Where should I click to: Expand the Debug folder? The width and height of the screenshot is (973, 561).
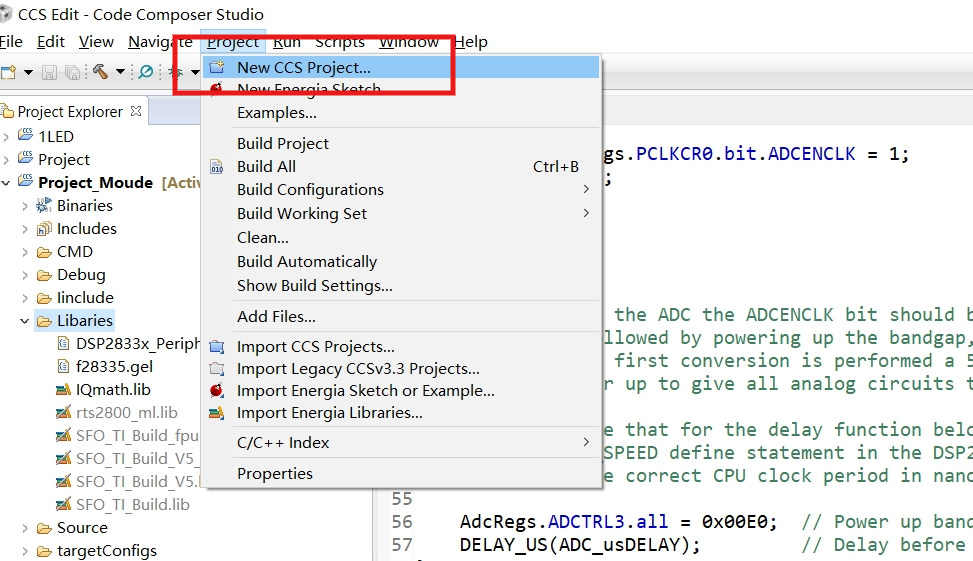25,275
